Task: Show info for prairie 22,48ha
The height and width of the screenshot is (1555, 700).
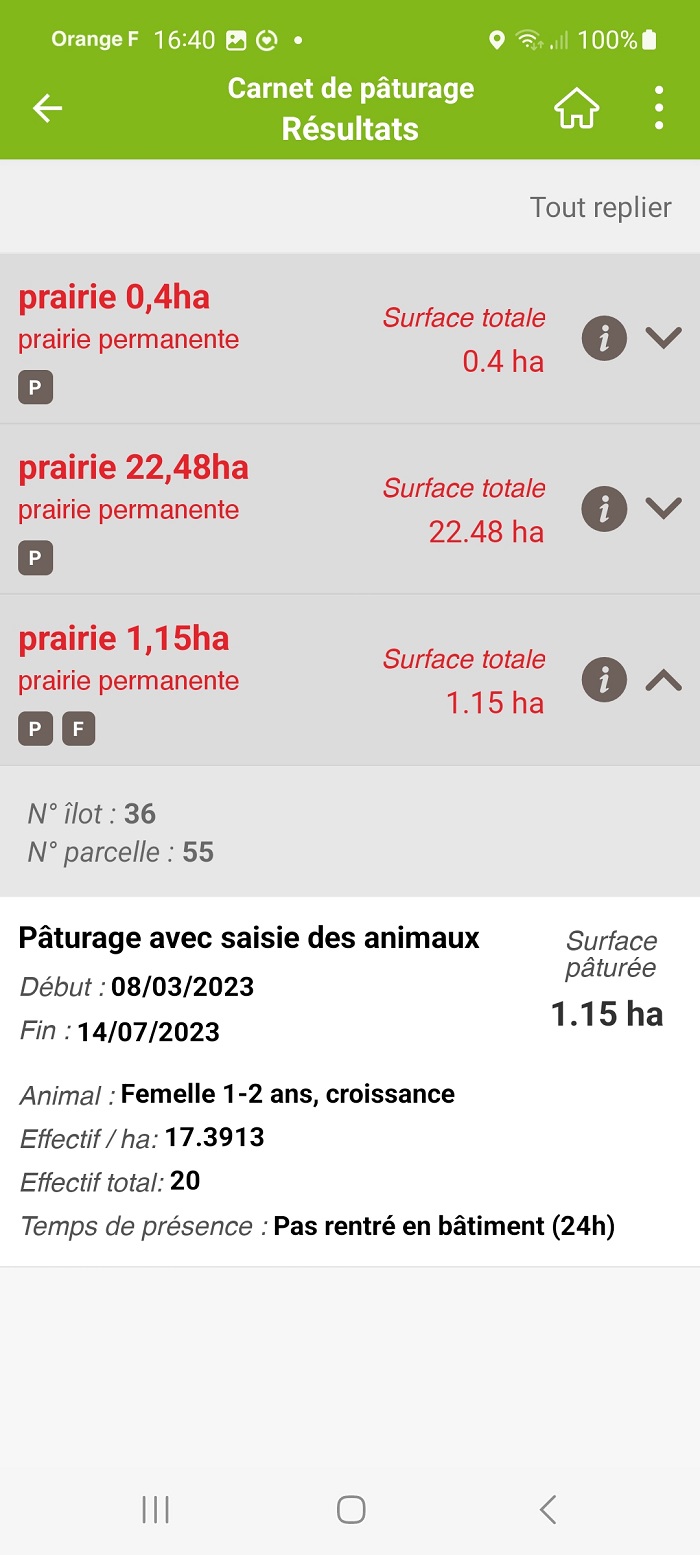Action: coord(604,509)
